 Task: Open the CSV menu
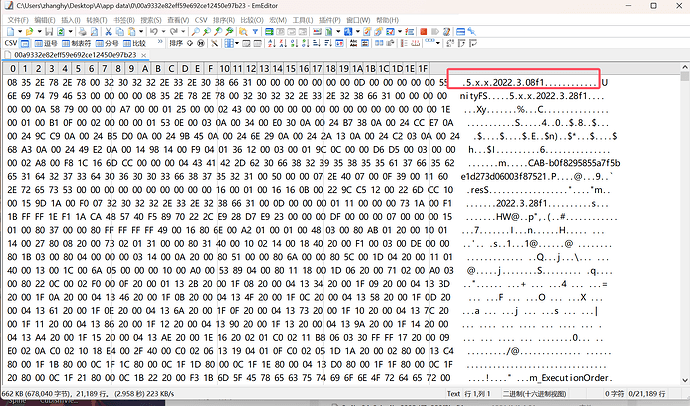[201, 20]
